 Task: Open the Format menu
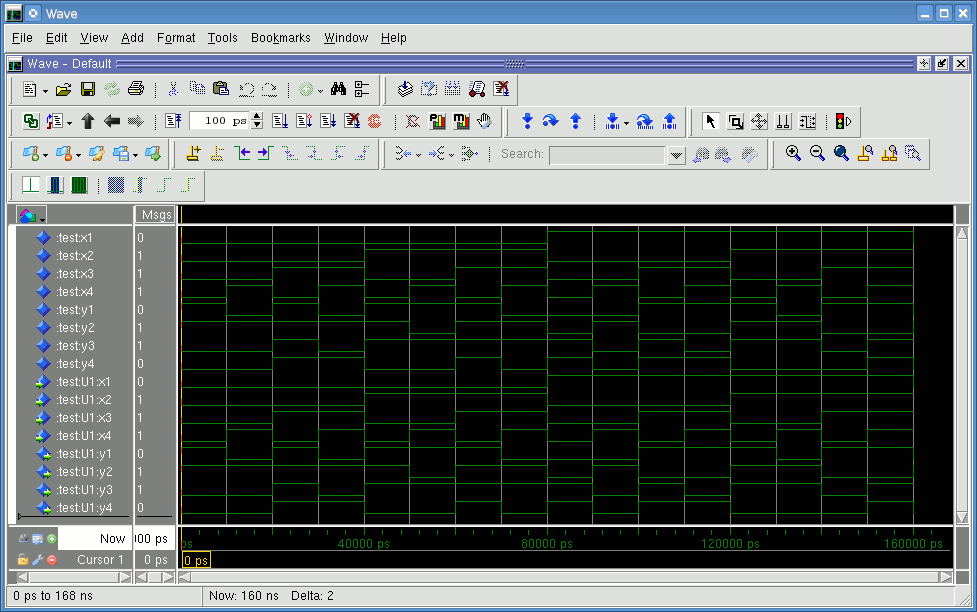pos(176,38)
